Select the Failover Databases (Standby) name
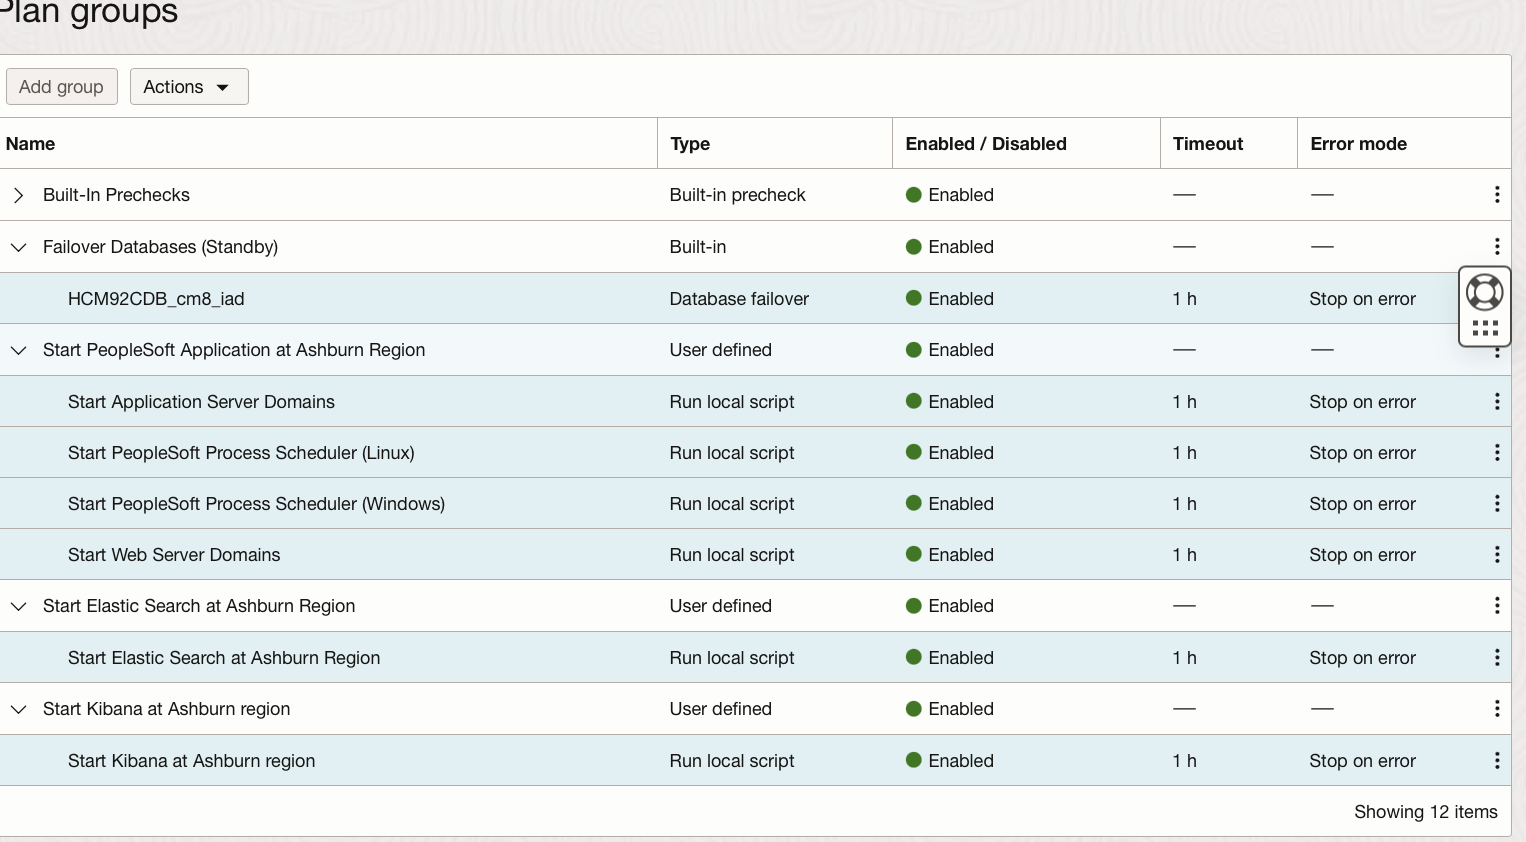1526x842 pixels. 160,247
